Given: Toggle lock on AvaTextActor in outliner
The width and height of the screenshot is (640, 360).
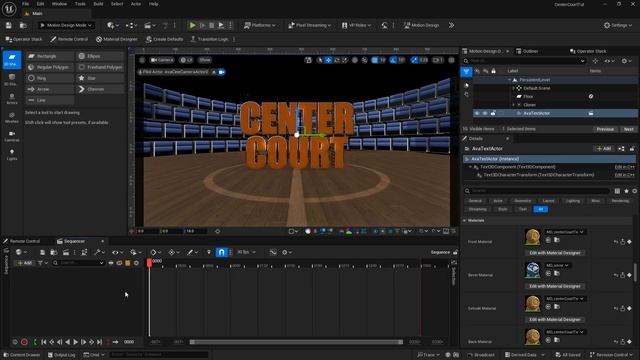Looking at the screenshot, I should (x=493, y=113).
